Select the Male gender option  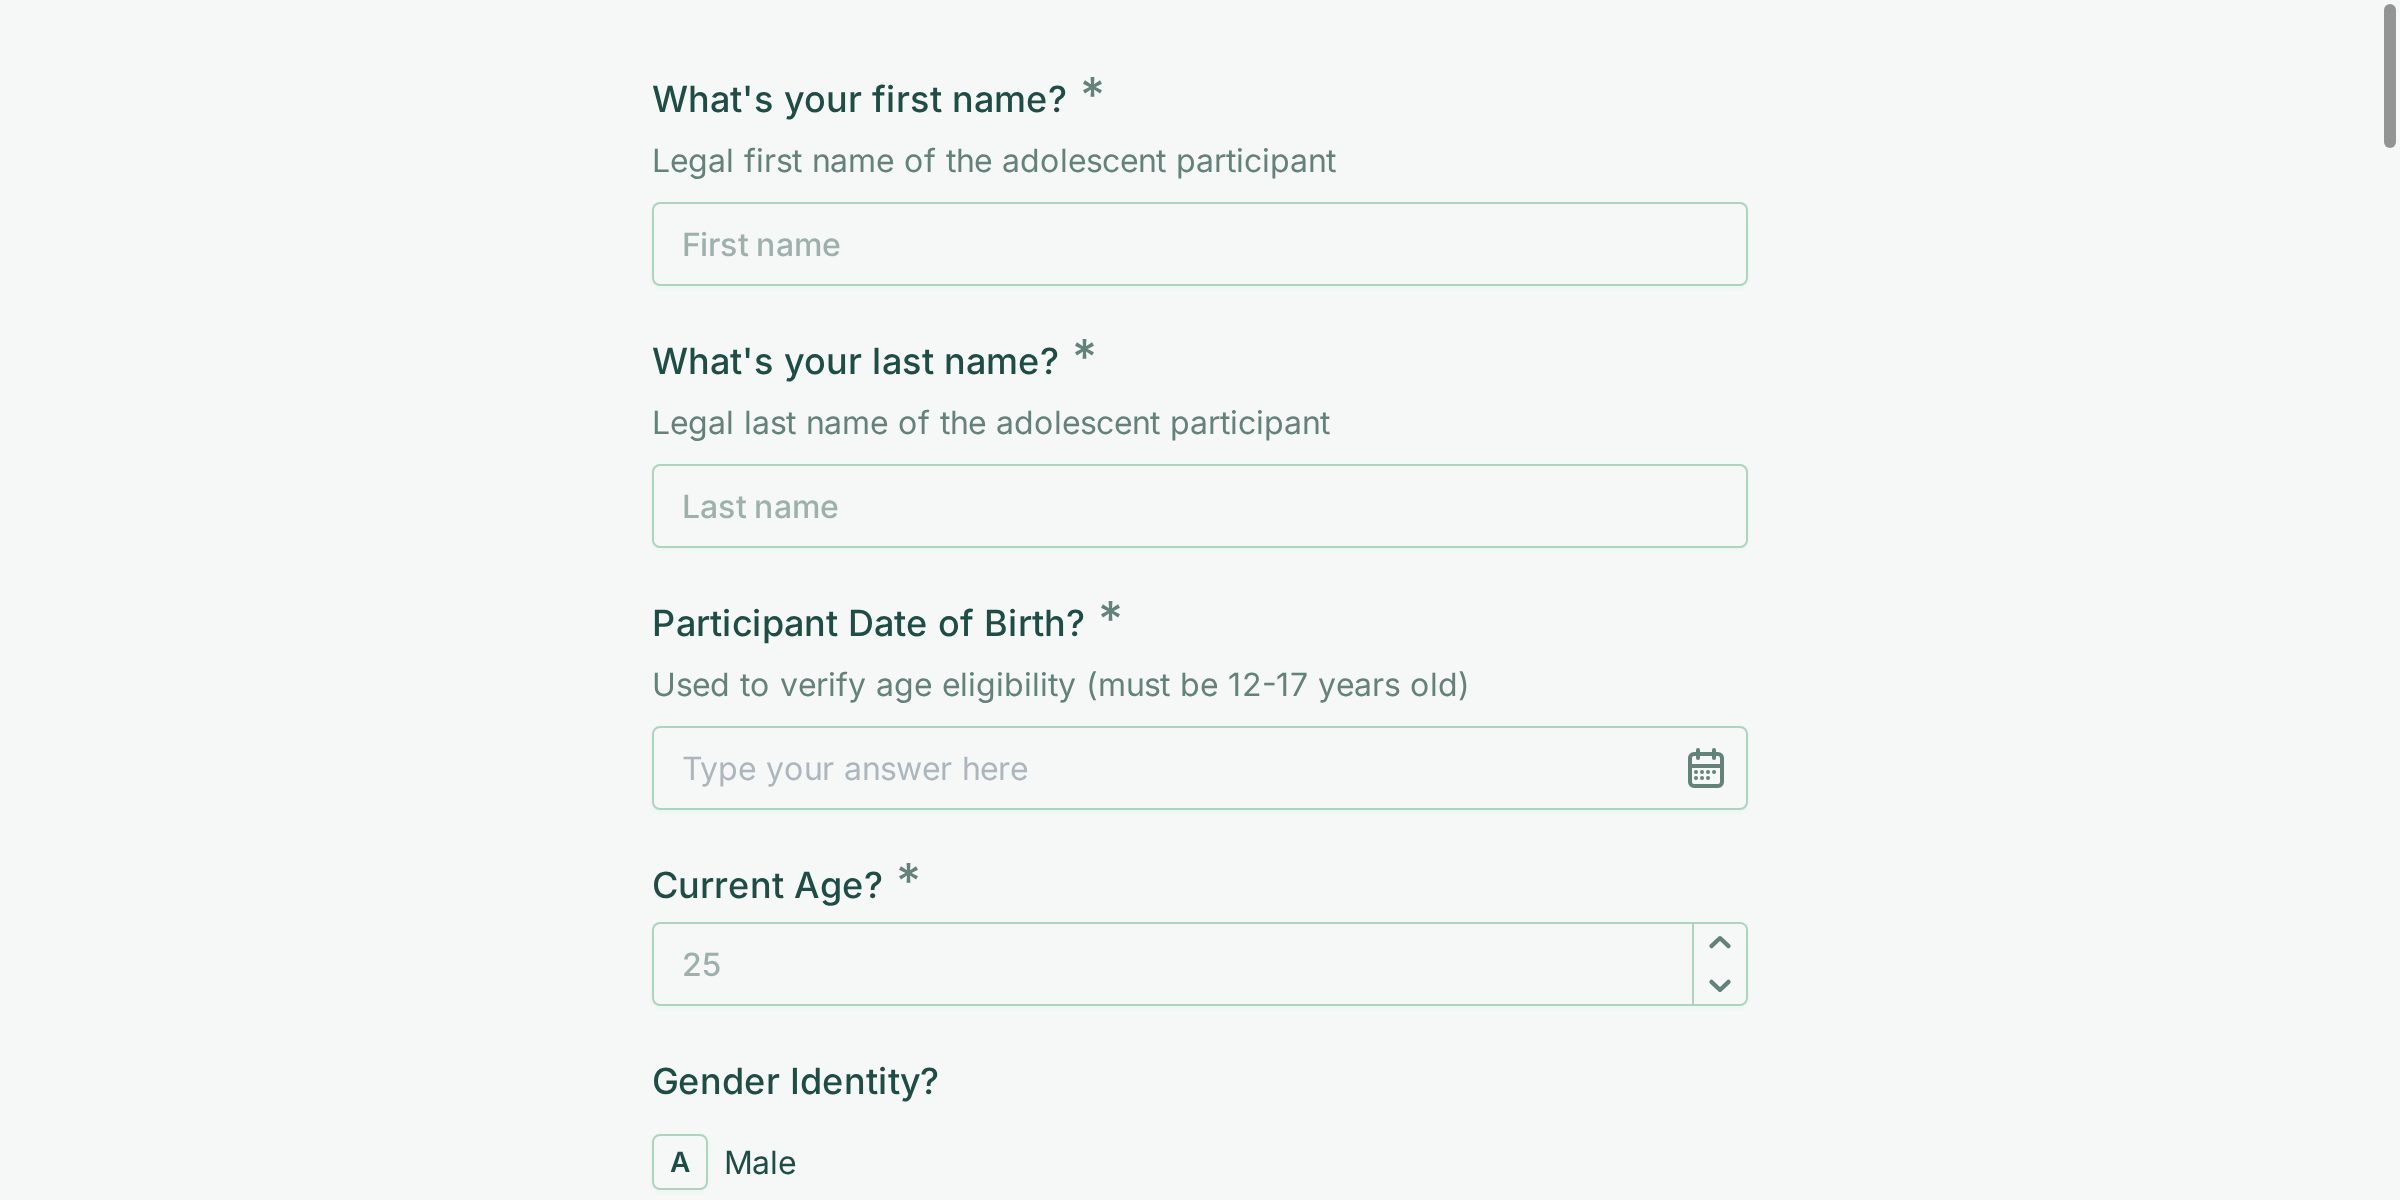[x=759, y=1162]
